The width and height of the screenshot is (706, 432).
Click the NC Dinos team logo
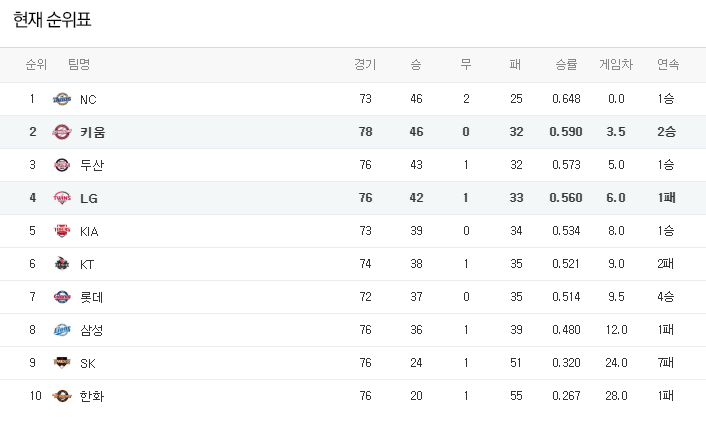click(x=62, y=99)
